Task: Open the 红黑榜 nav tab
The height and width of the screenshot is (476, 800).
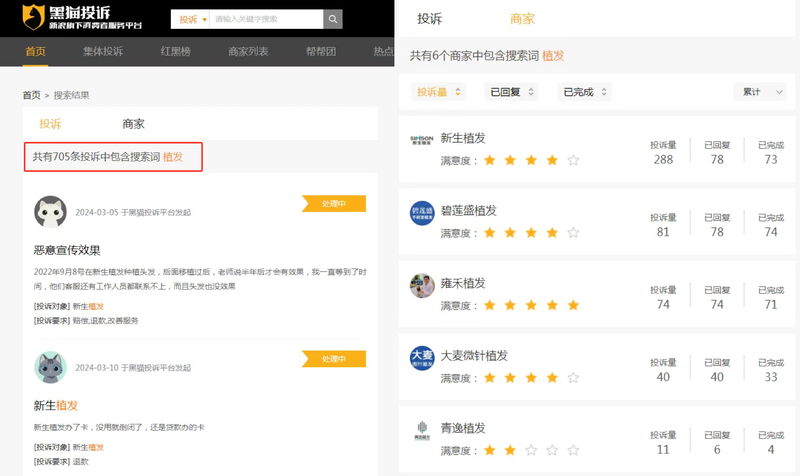Action: coord(176,51)
